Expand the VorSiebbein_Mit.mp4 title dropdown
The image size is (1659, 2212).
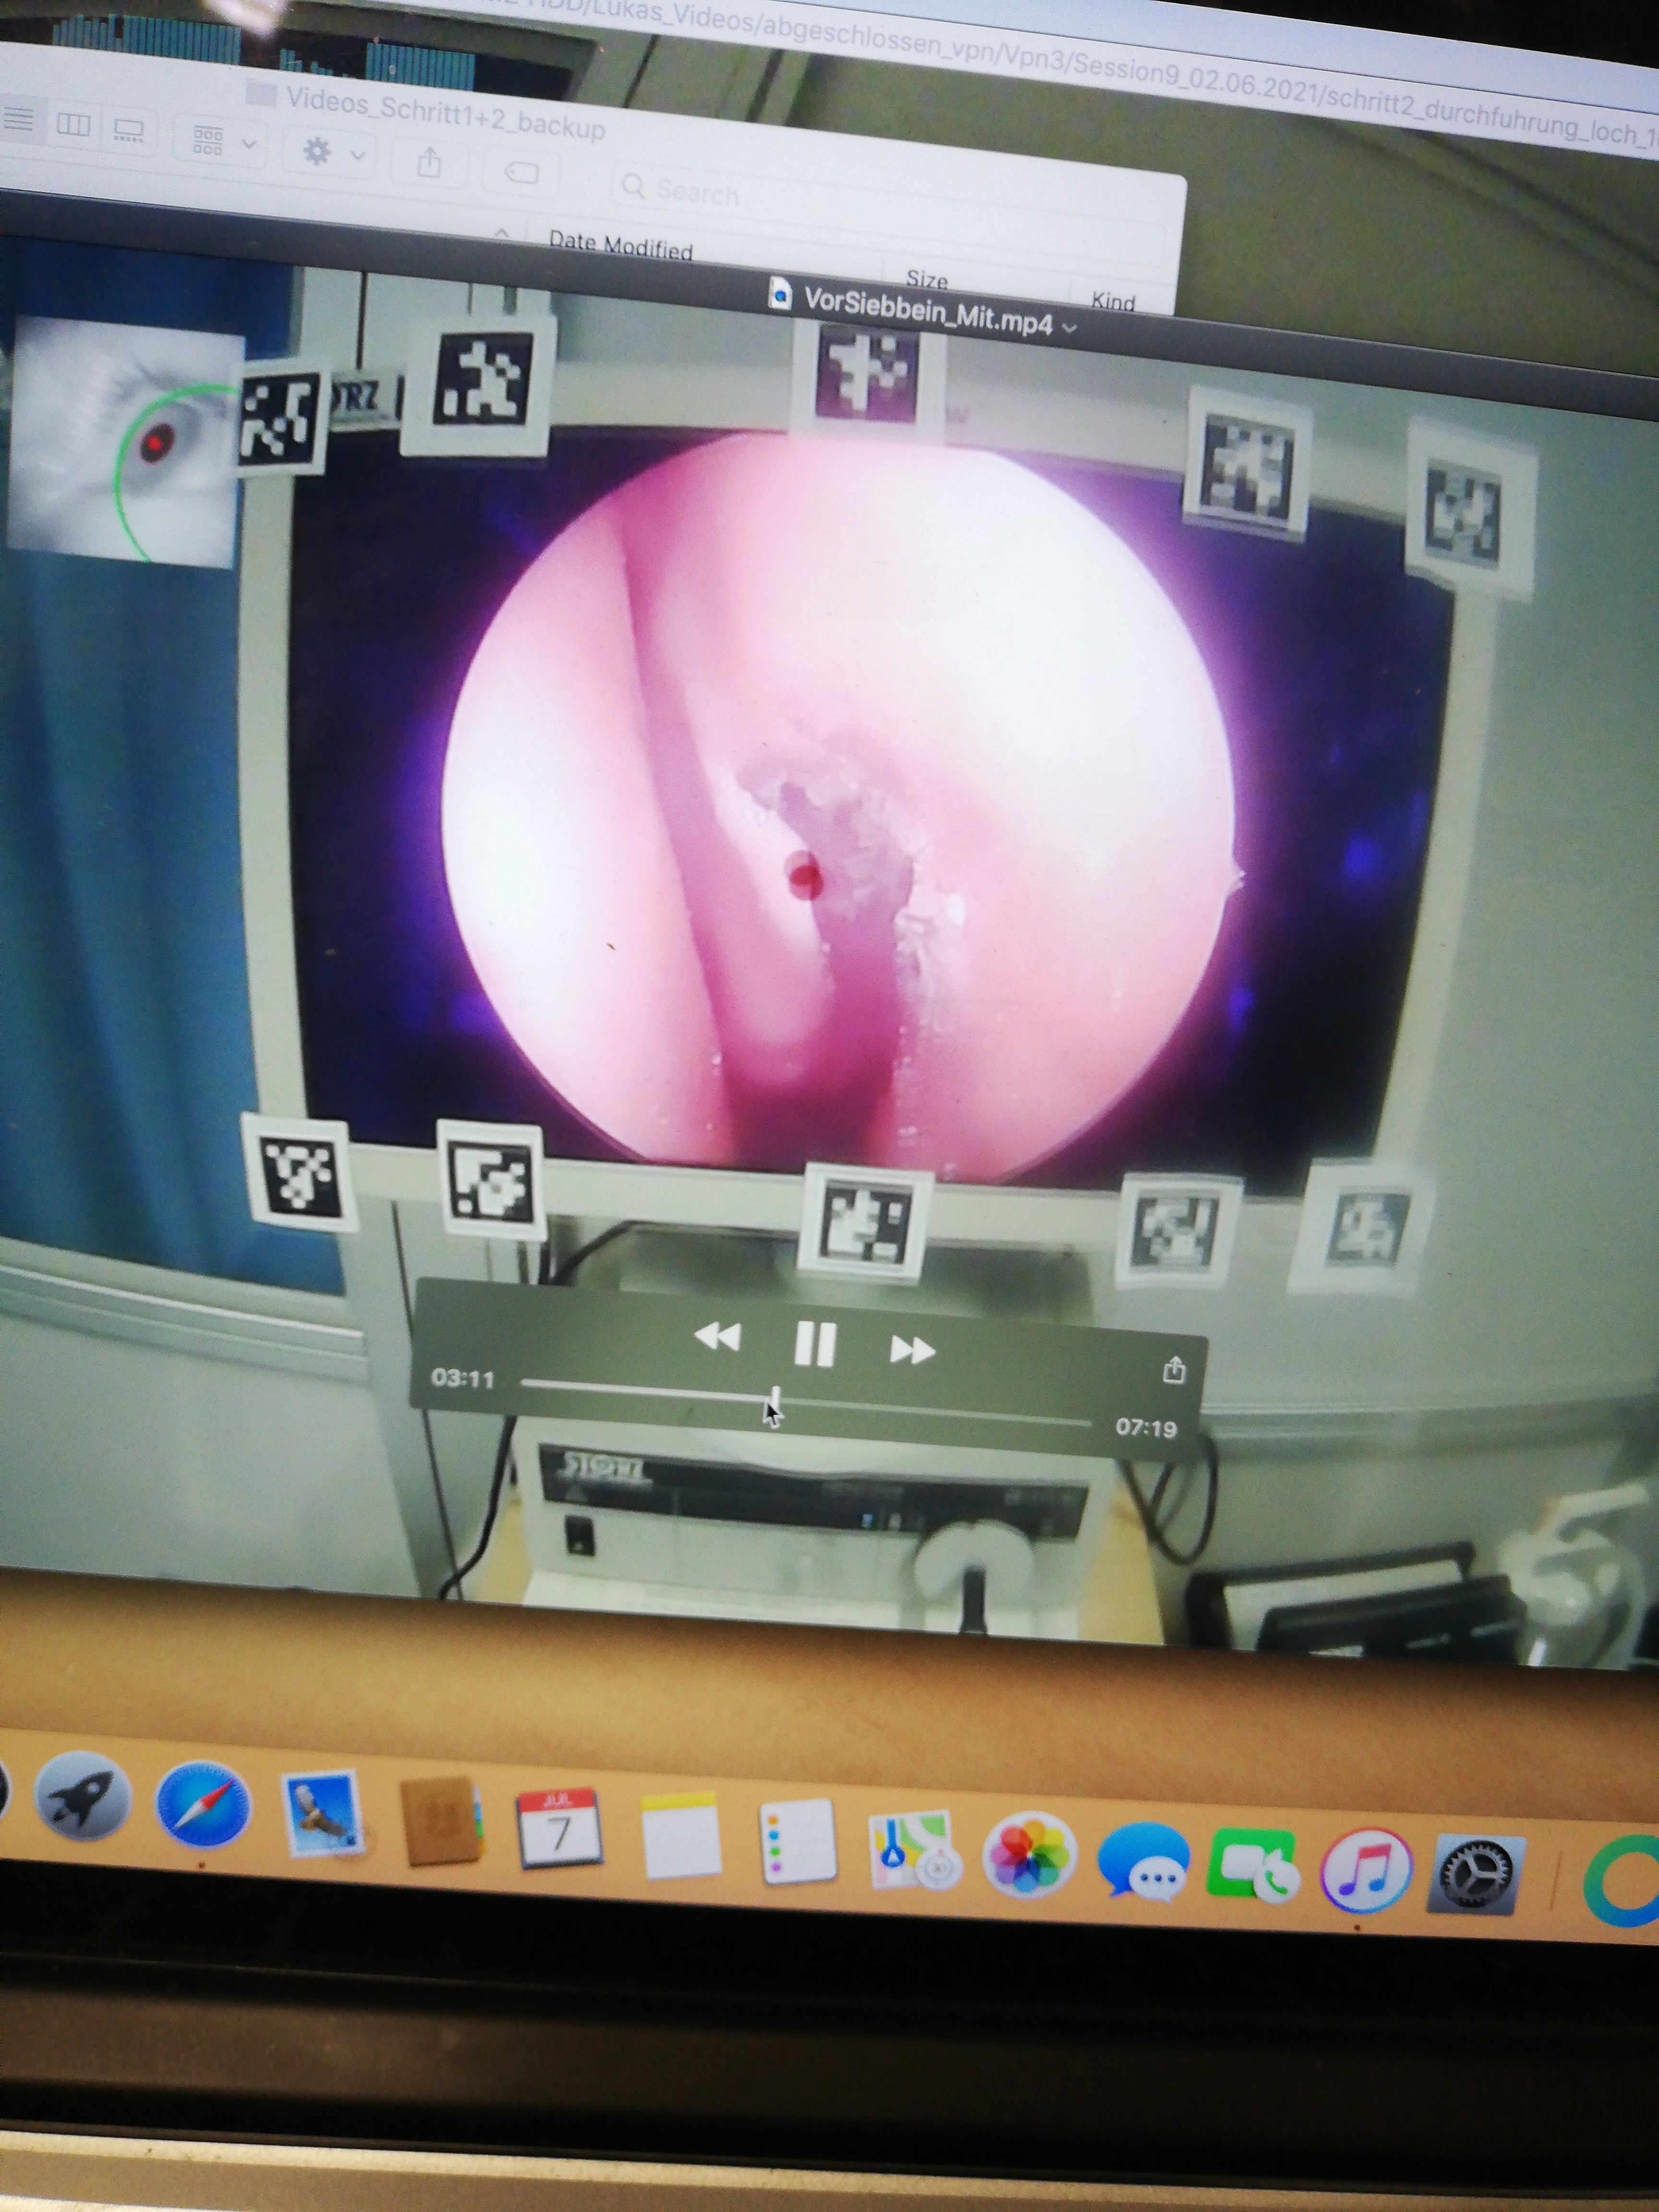(1069, 327)
